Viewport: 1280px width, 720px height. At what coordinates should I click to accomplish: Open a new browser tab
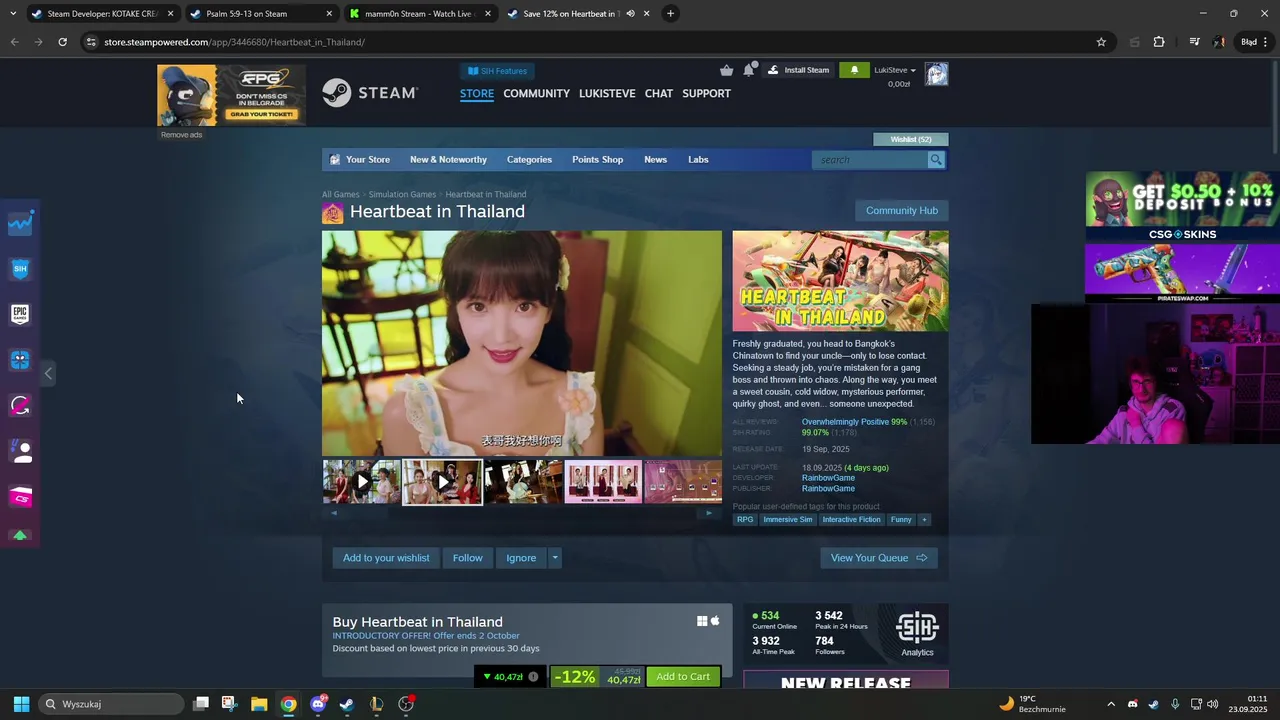[x=670, y=14]
